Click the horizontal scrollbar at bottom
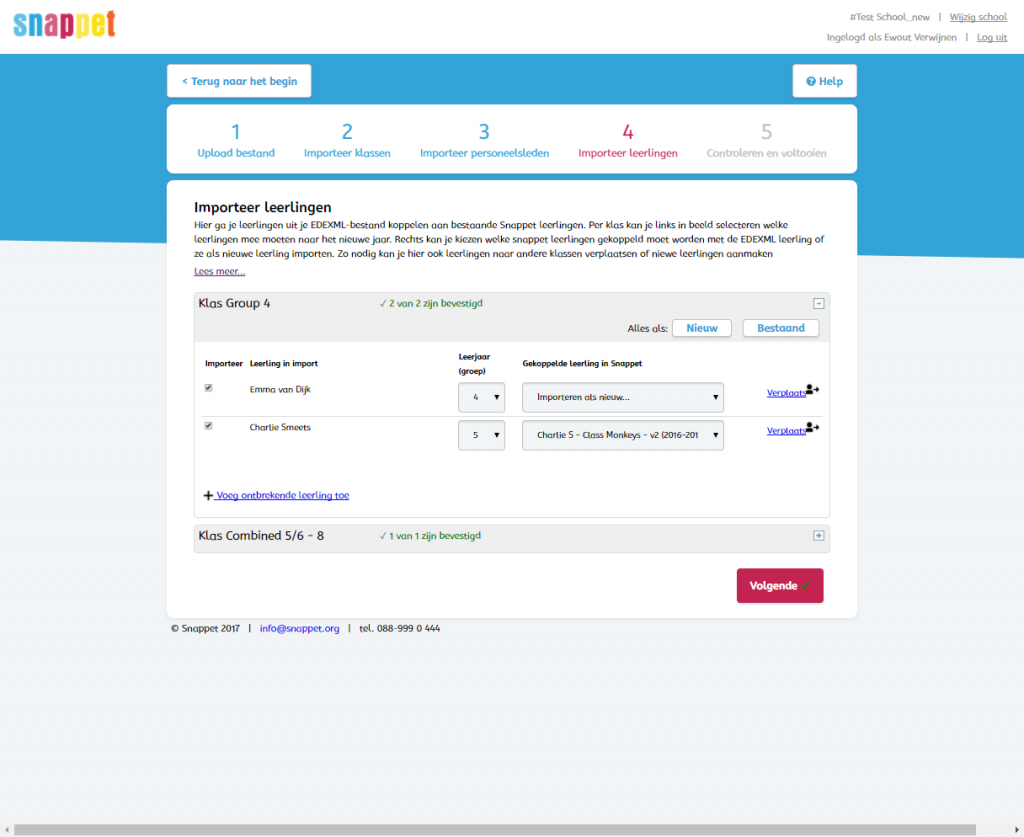Viewport: 1024px width, 837px height. pyautogui.click(x=494, y=829)
